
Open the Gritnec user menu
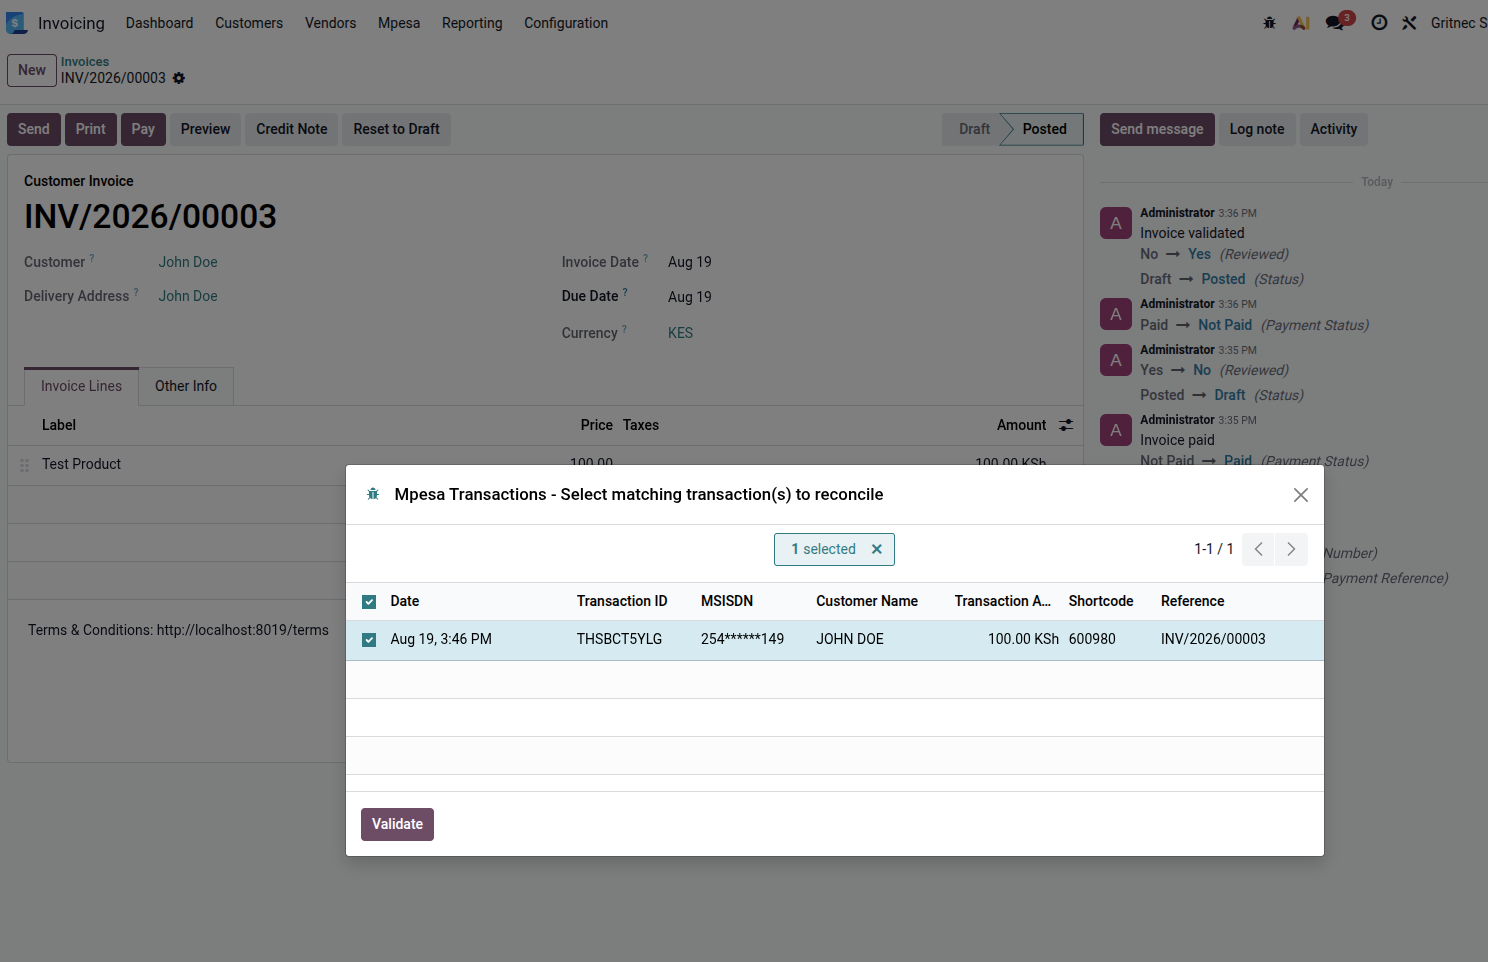(1458, 23)
